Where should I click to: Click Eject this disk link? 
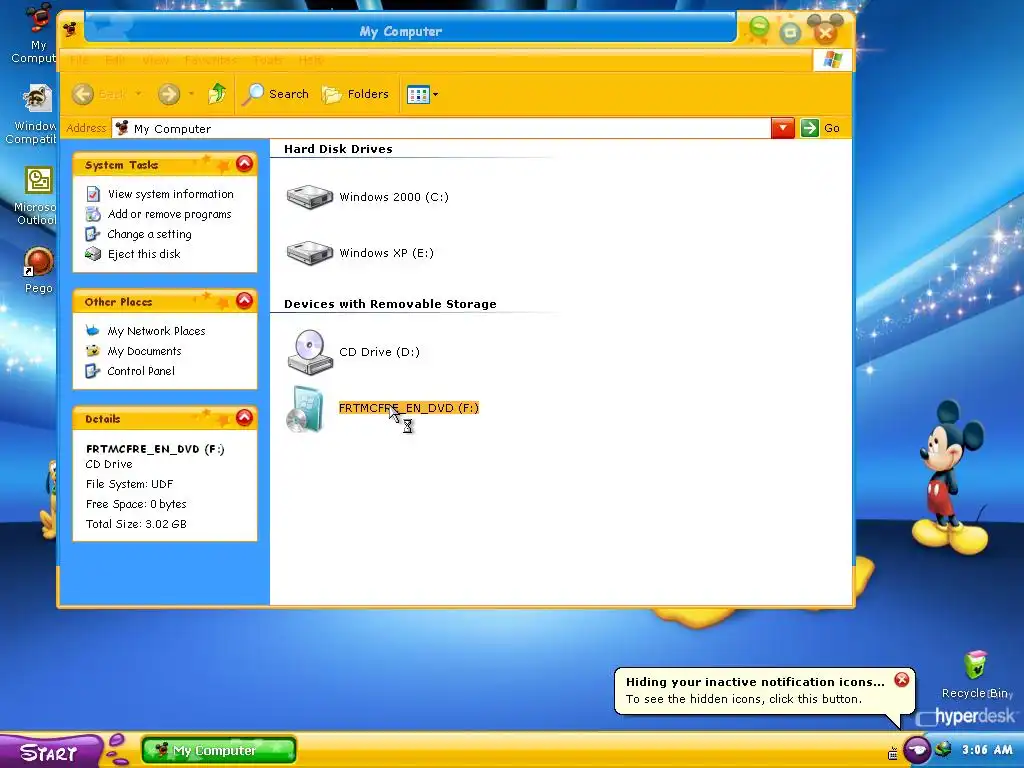144,254
